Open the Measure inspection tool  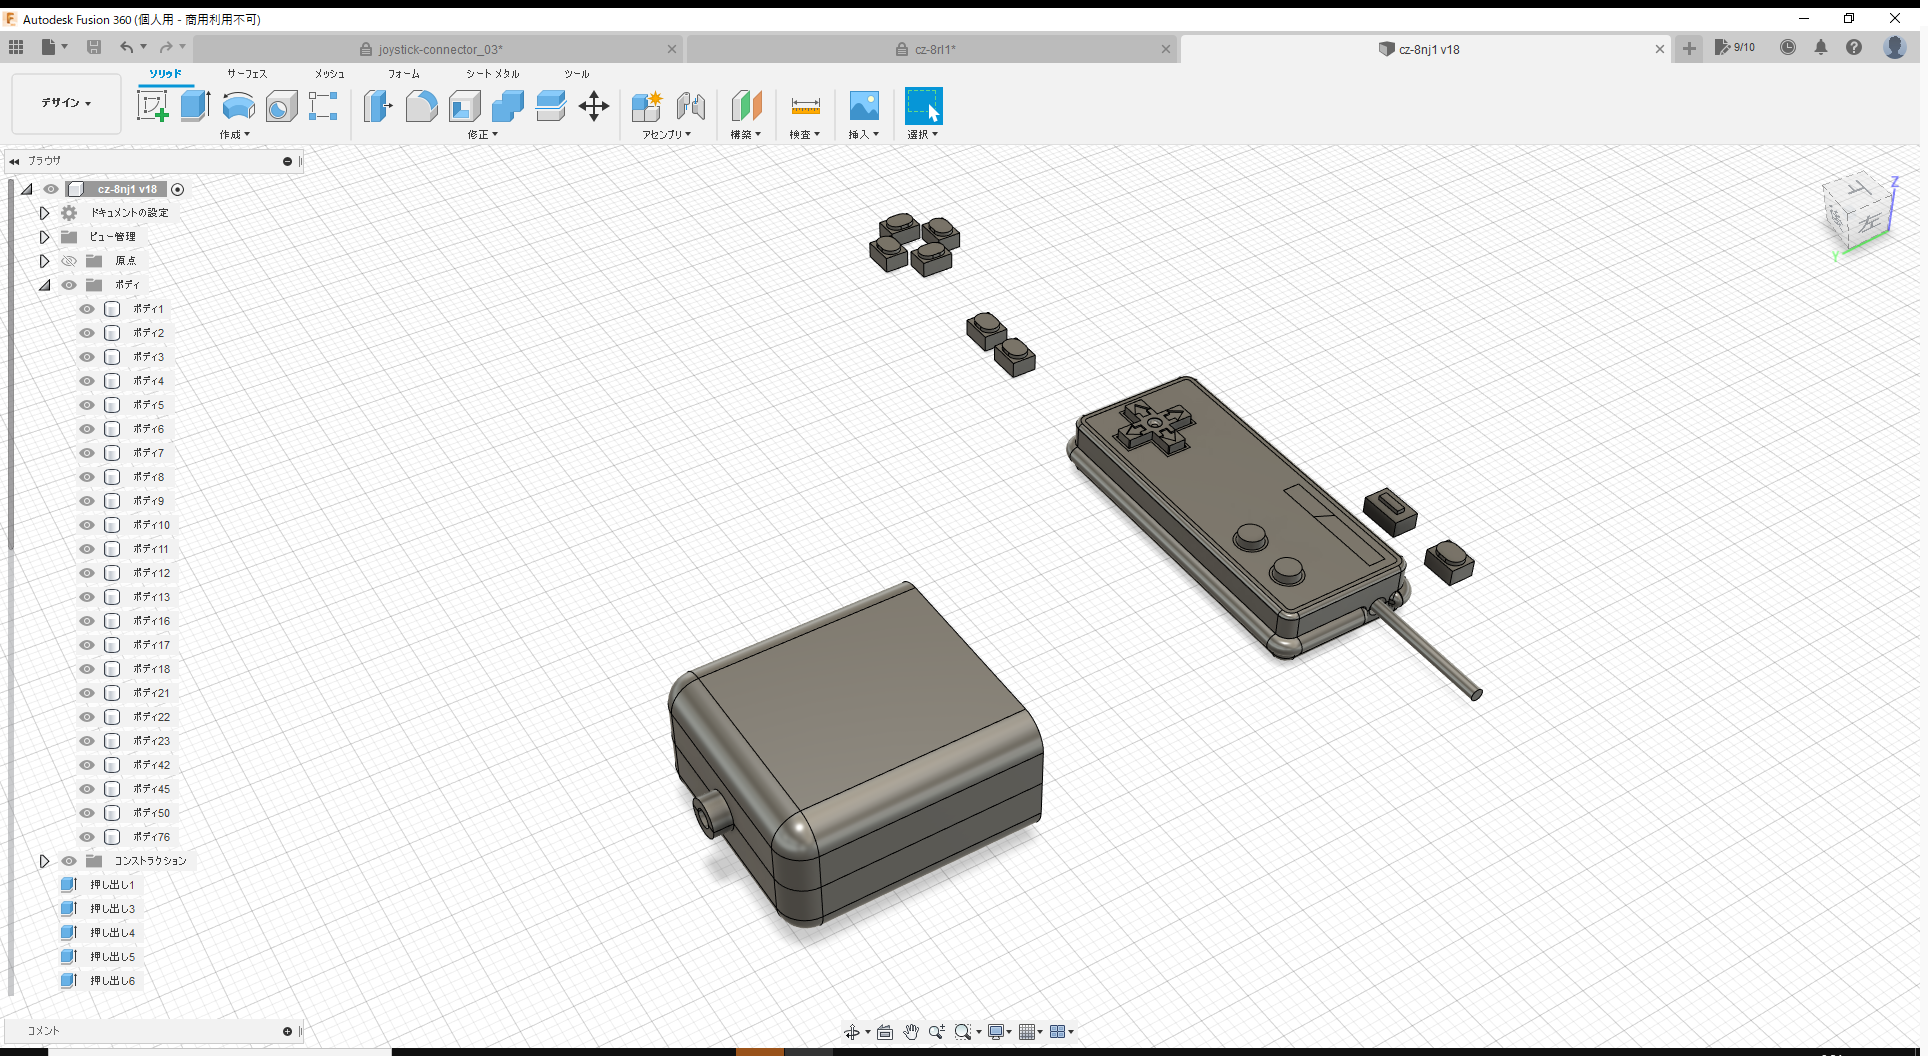tap(805, 106)
